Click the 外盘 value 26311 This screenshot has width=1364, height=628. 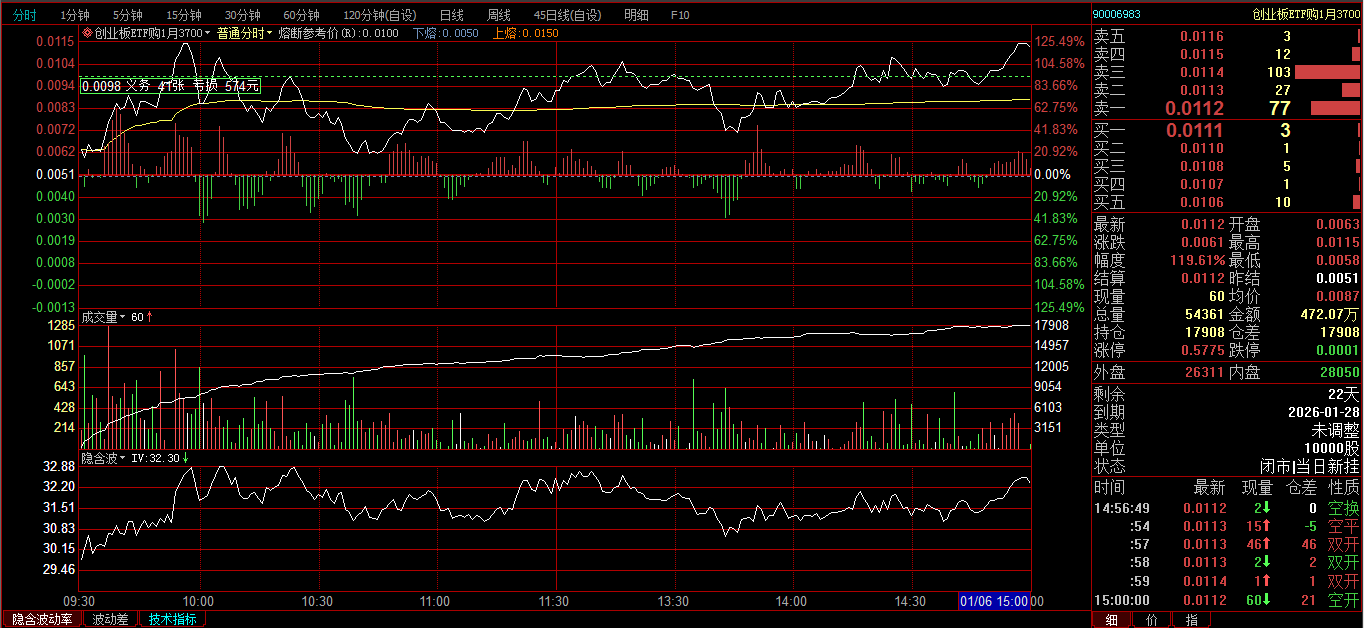coord(1204,373)
